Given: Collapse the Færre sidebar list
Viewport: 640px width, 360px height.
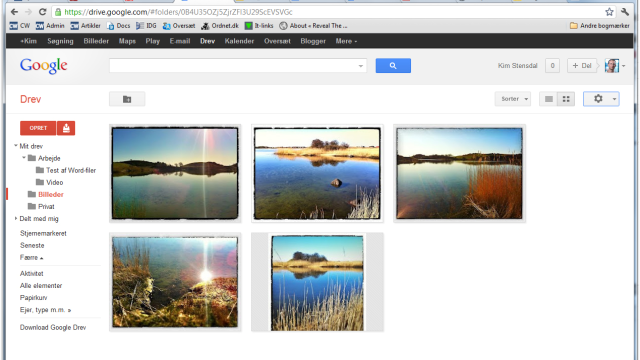Looking at the screenshot, I should pyautogui.click(x=31, y=258).
